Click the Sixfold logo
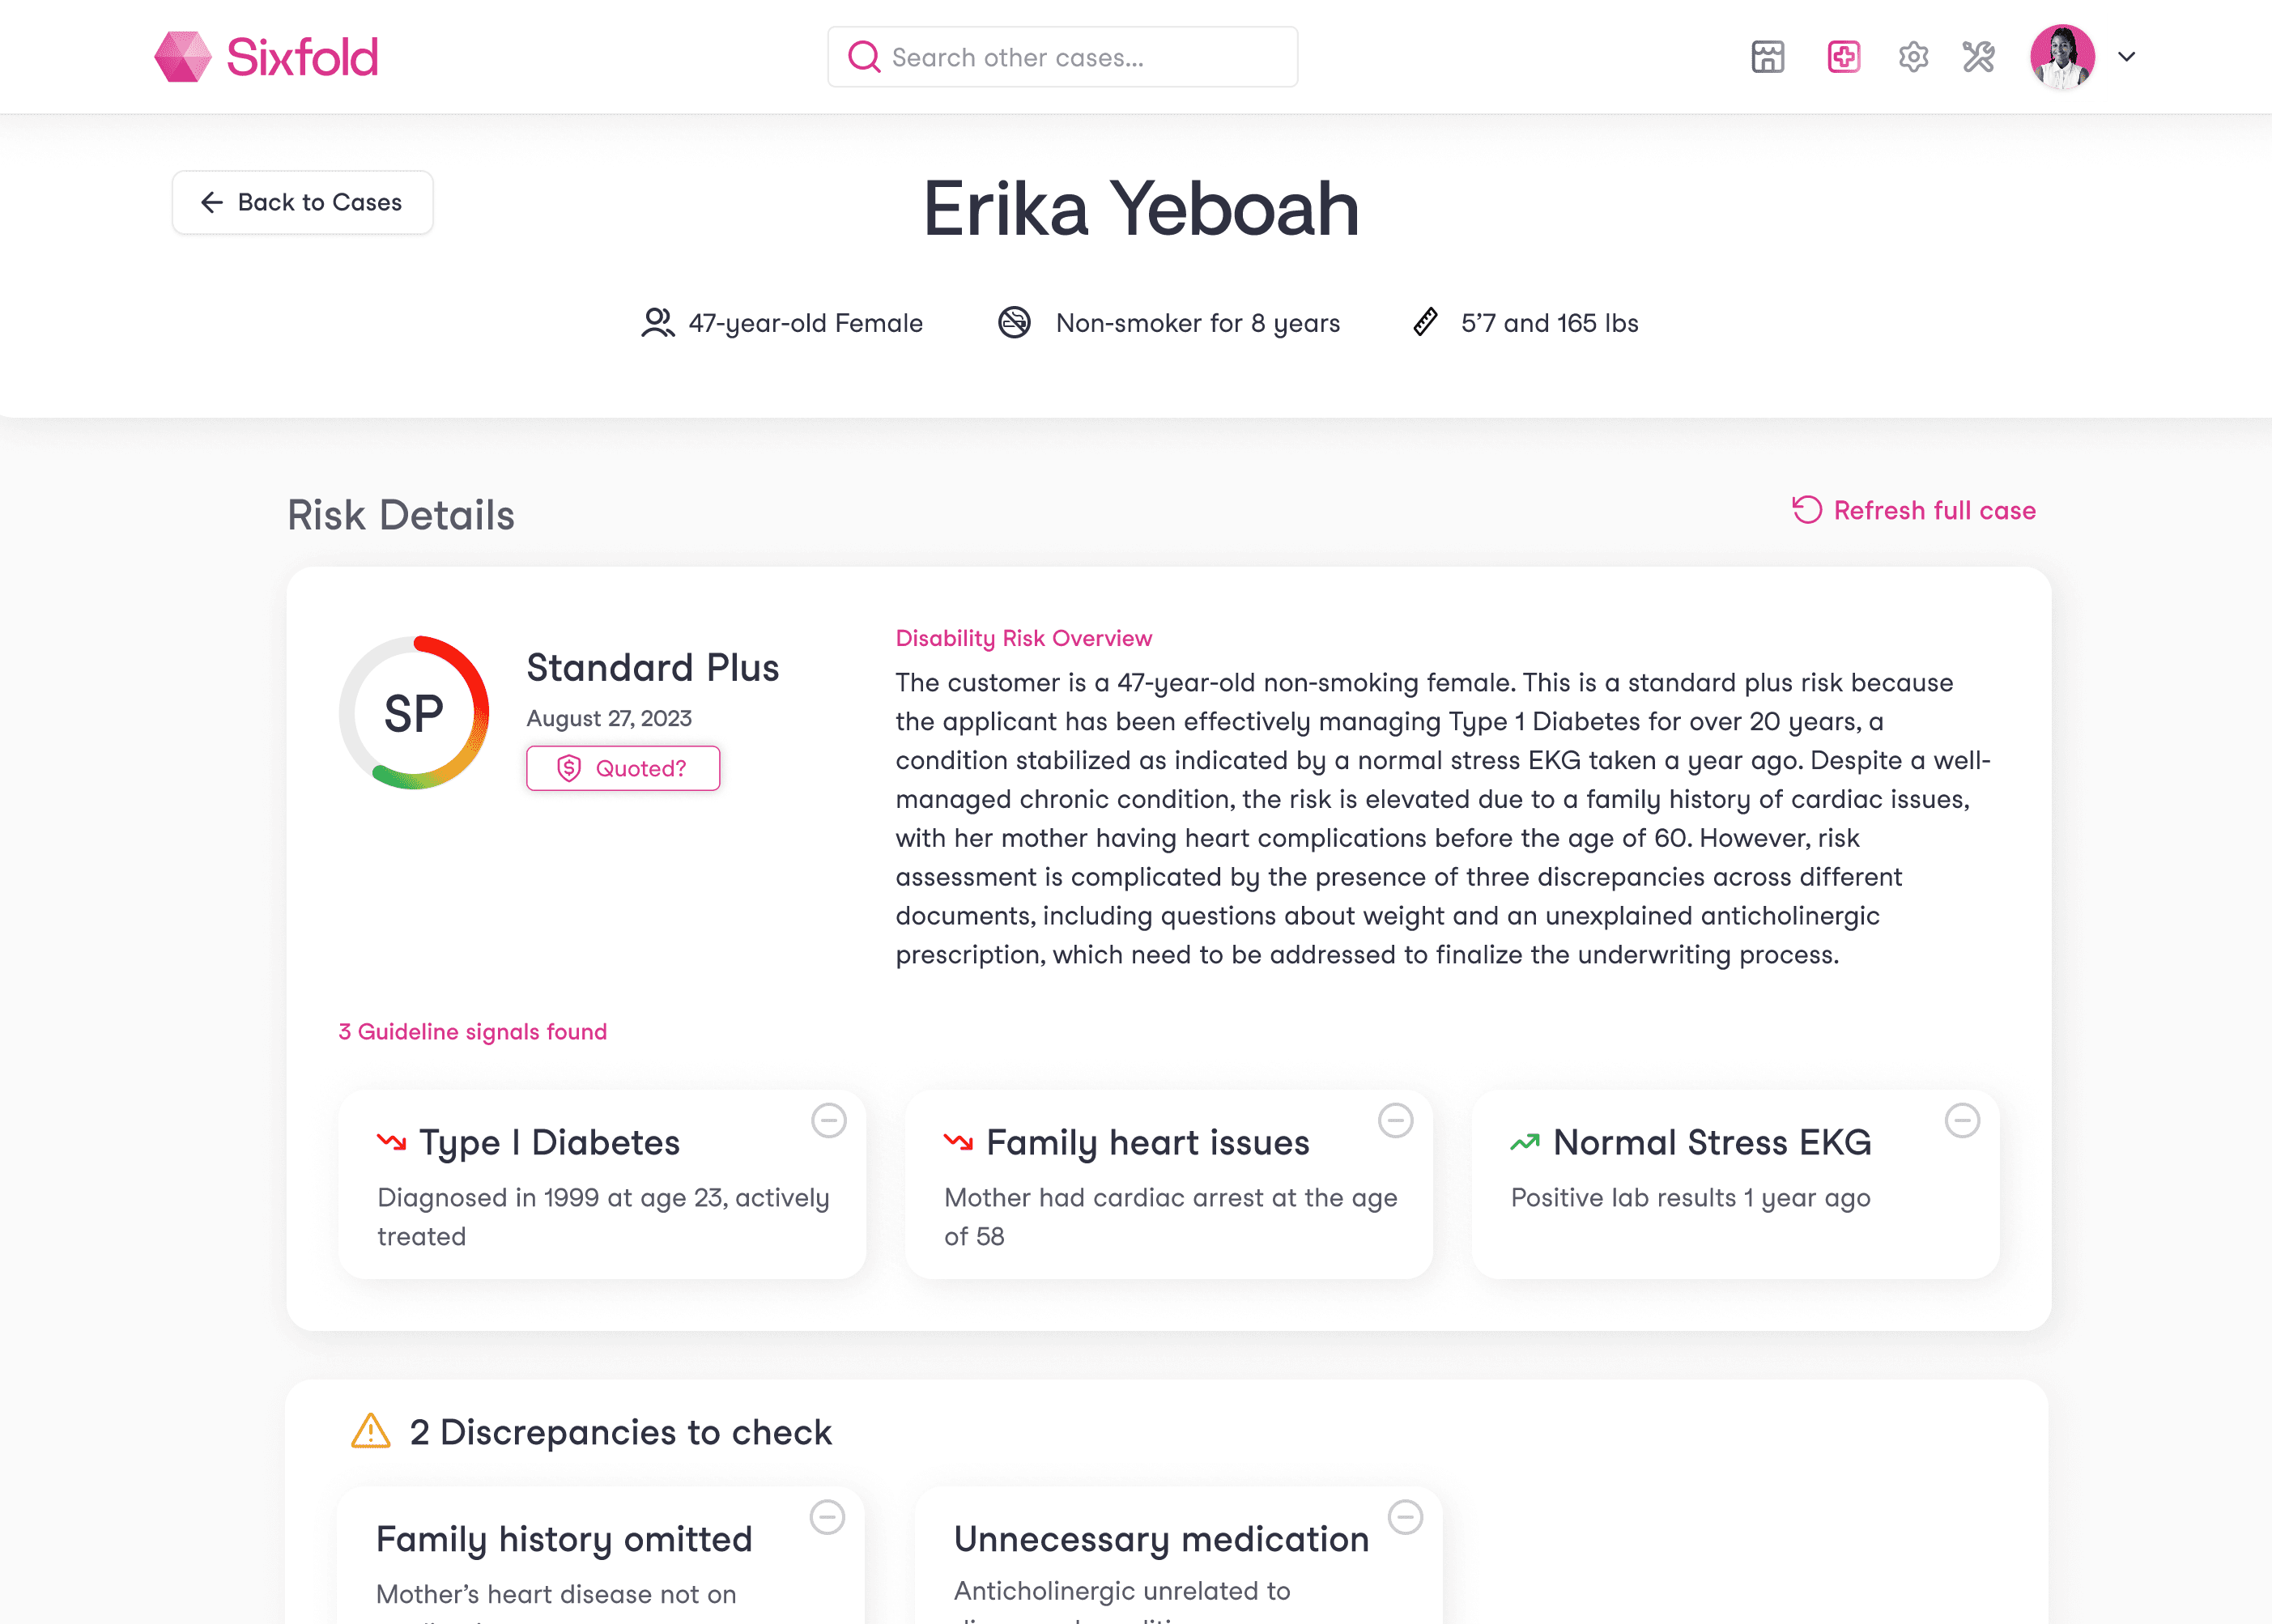The height and width of the screenshot is (1624, 2272). tap(267, 57)
